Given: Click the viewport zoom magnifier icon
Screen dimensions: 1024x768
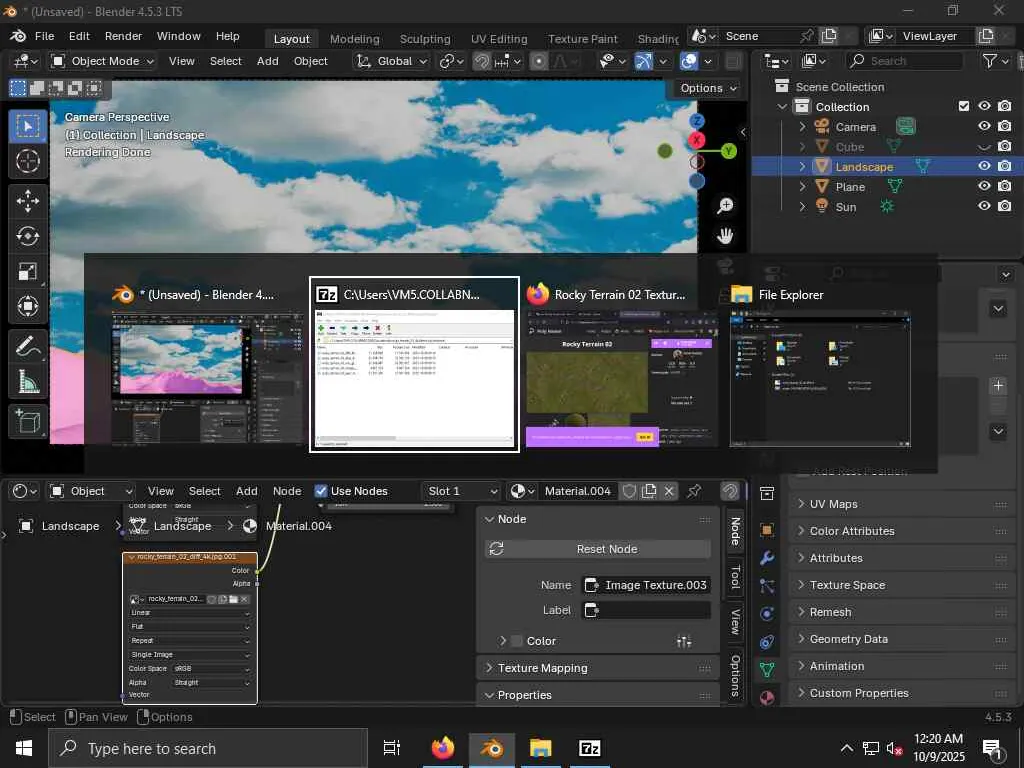Looking at the screenshot, I should 724,206.
